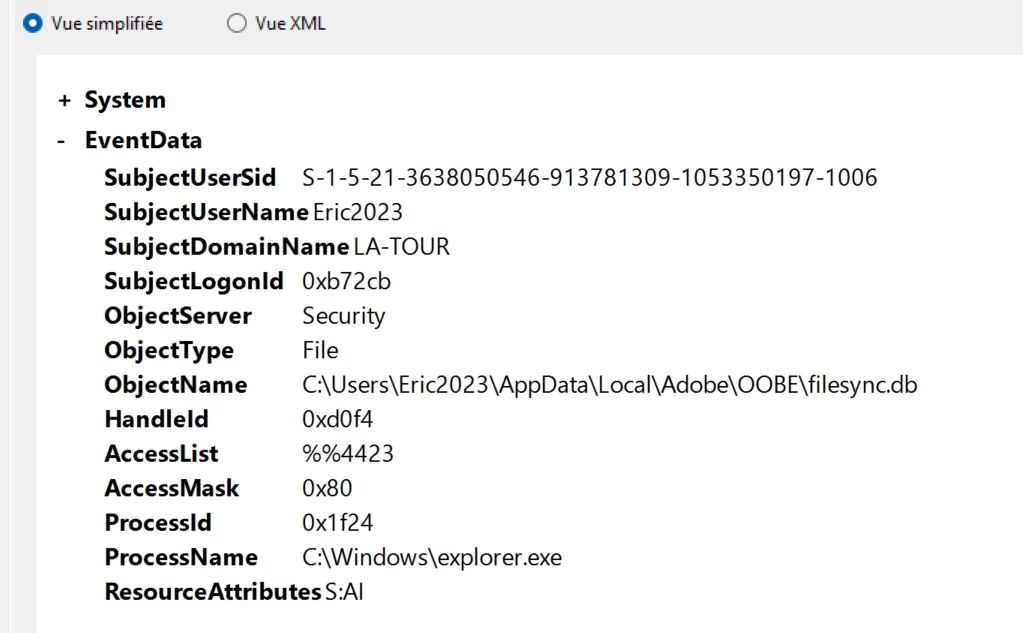Select the ProcessName value explorer.exe path

click(x=432, y=557)
